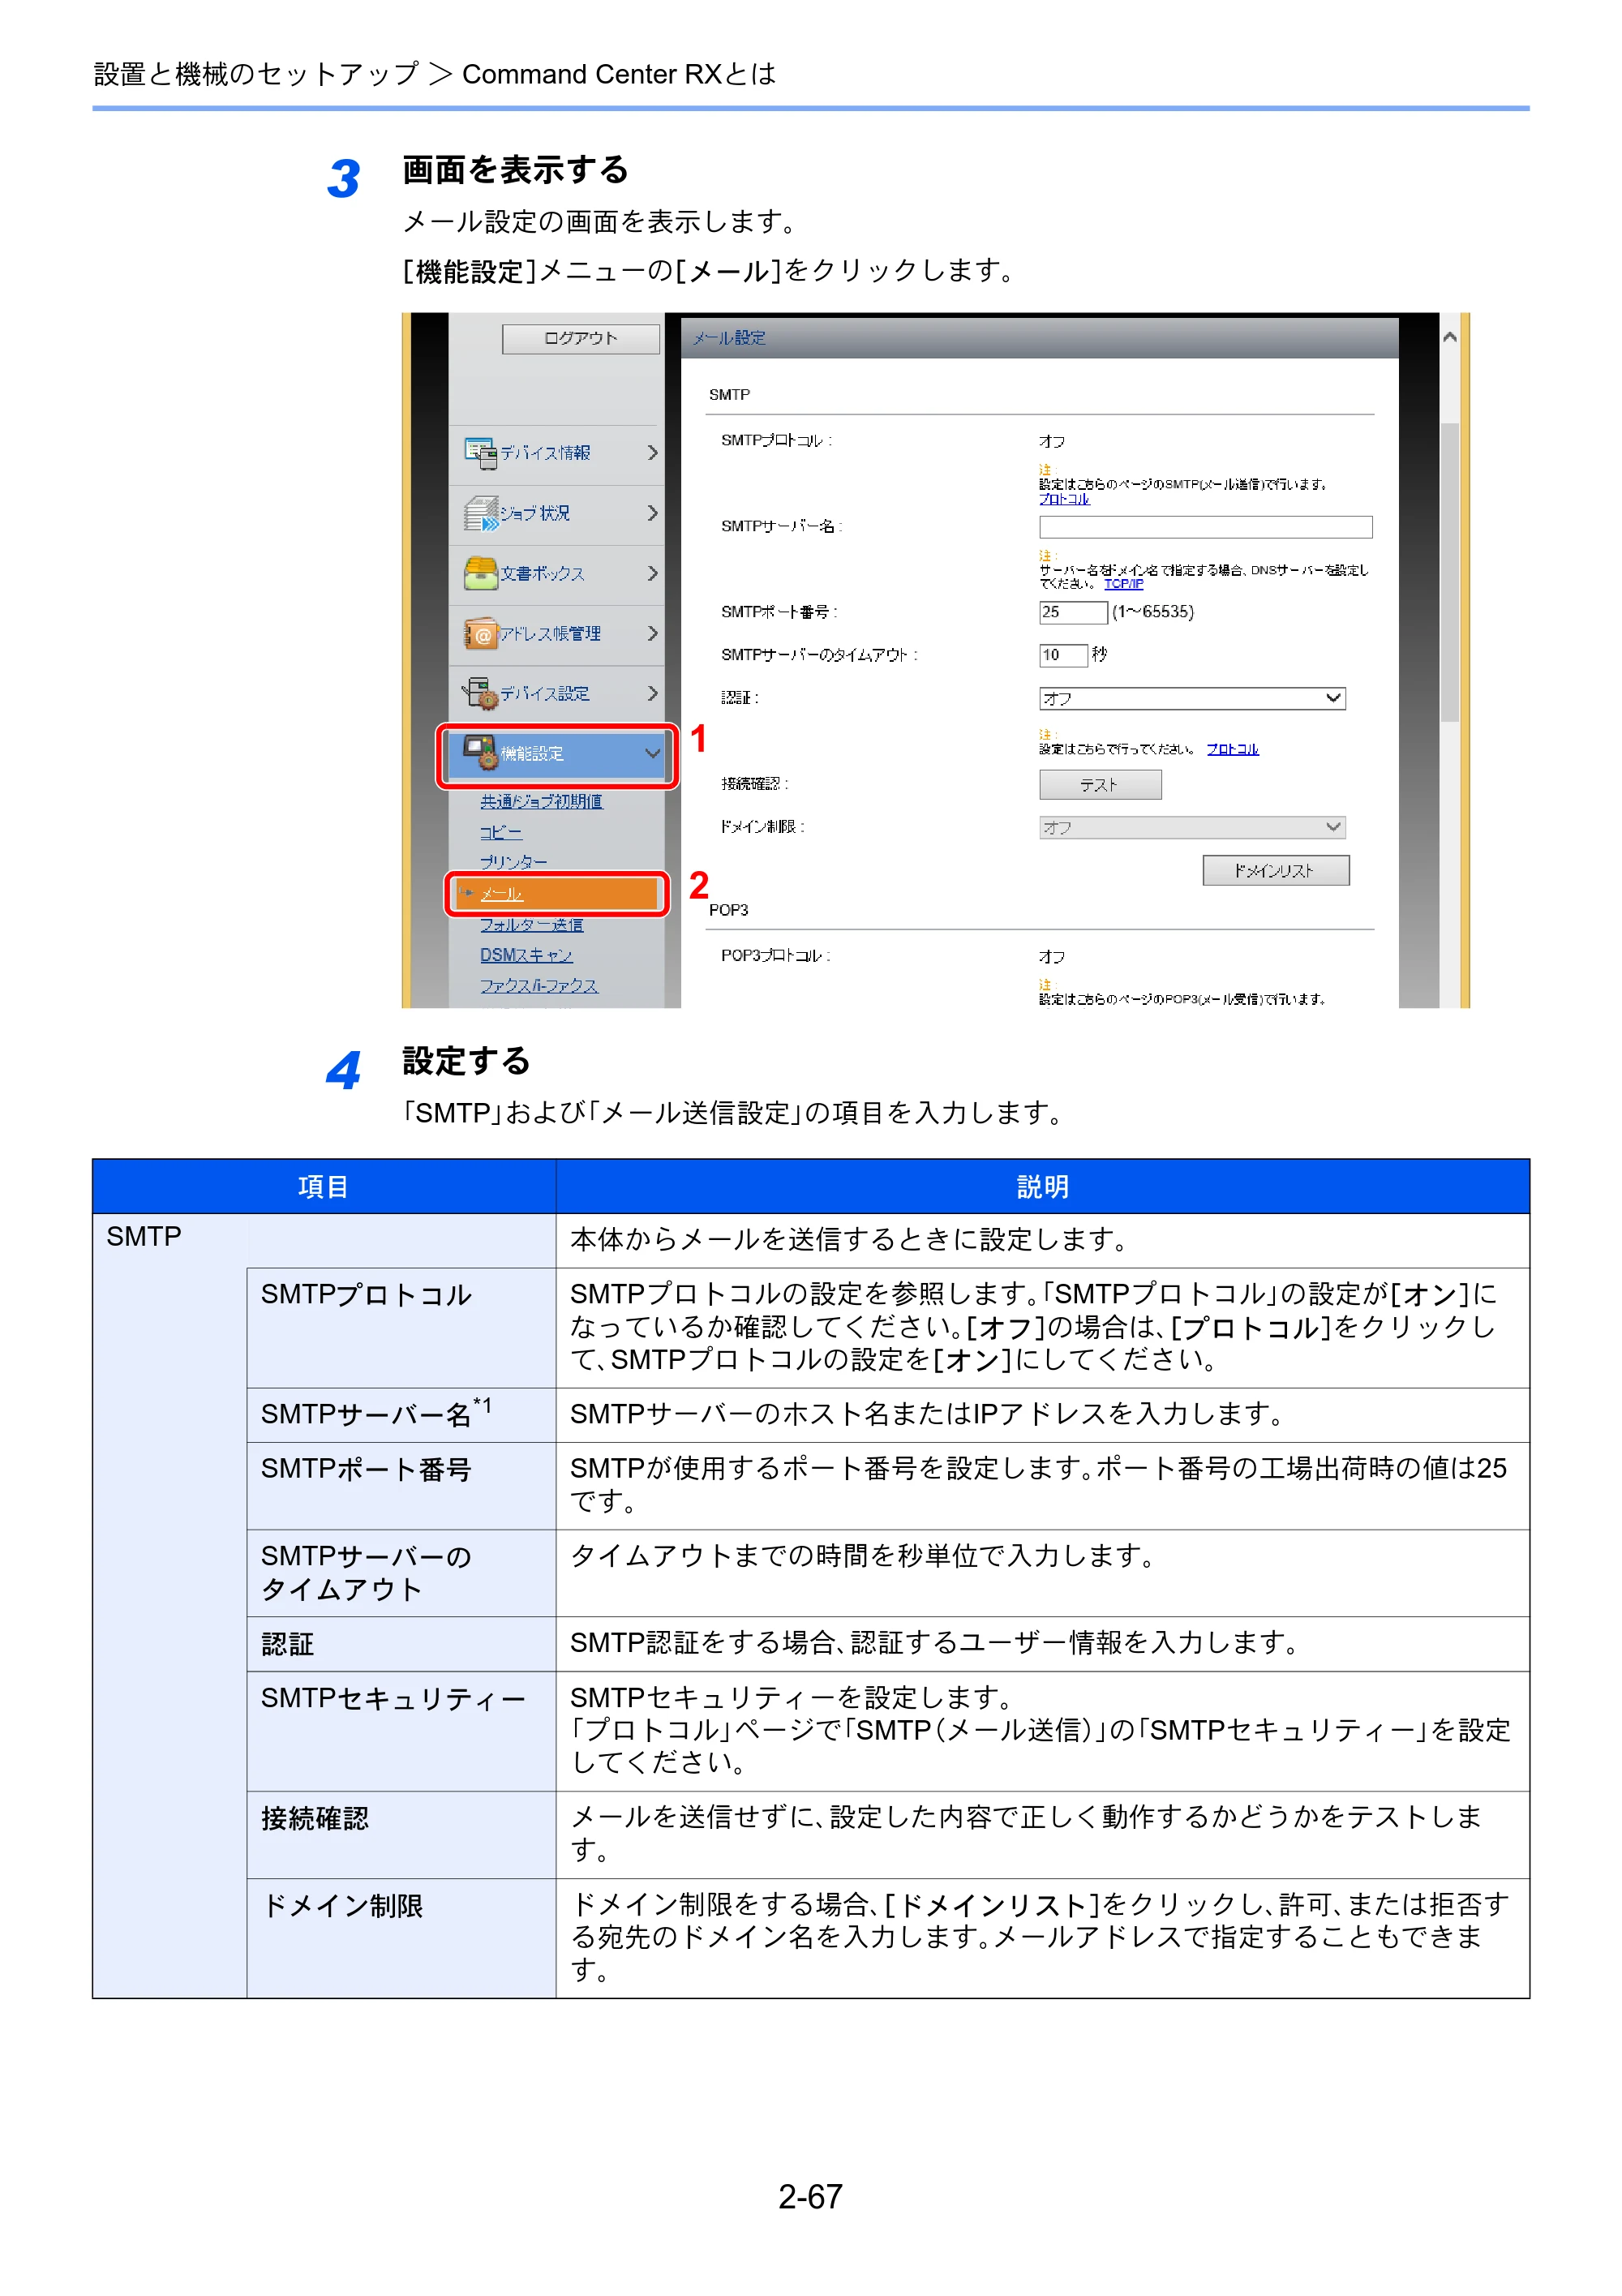Click the 接続確認 label in screenshot
Screen dimensions: 1622x2296
click(x=754, y=784)
